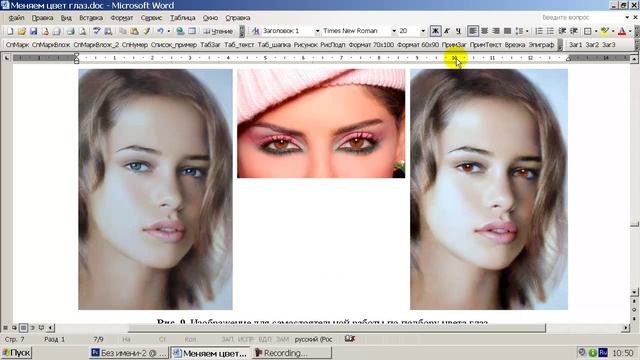Switch to the Без имени-2 Photoshop taskbar window
Viewport: 640px width, 360px height.
click(x=129, y=353)
